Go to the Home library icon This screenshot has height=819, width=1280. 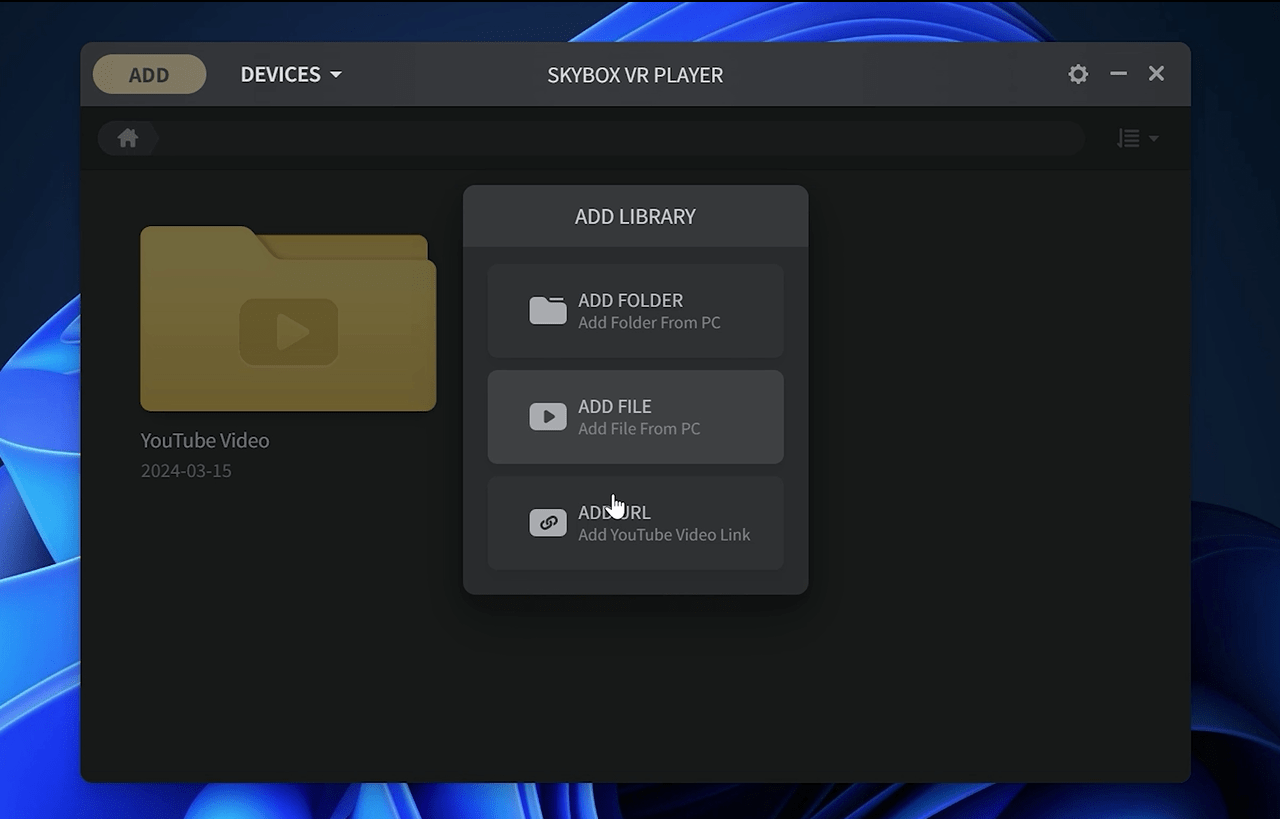tap(128, 138)
